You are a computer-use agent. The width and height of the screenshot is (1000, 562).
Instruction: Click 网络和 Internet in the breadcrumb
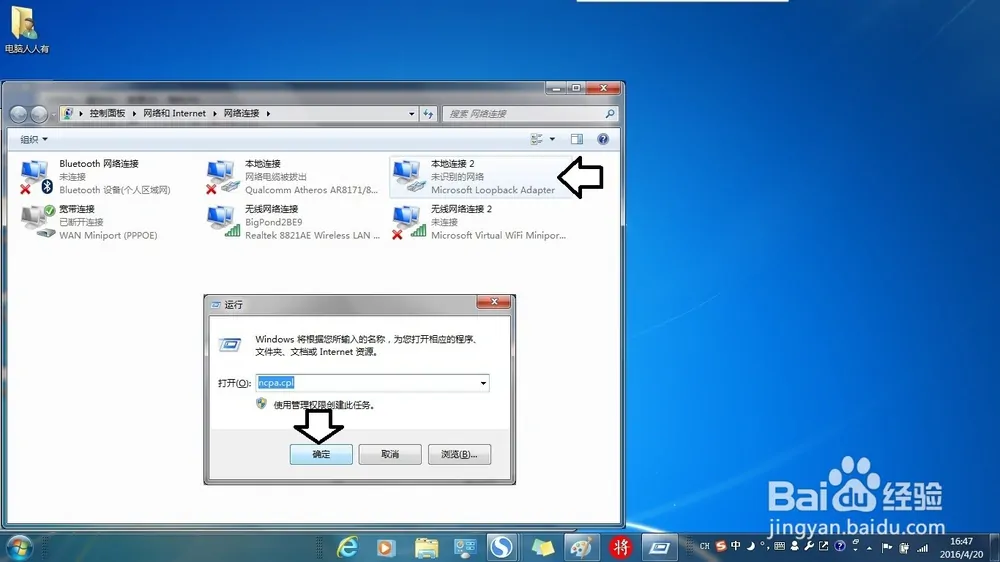(x=175, y=114)
